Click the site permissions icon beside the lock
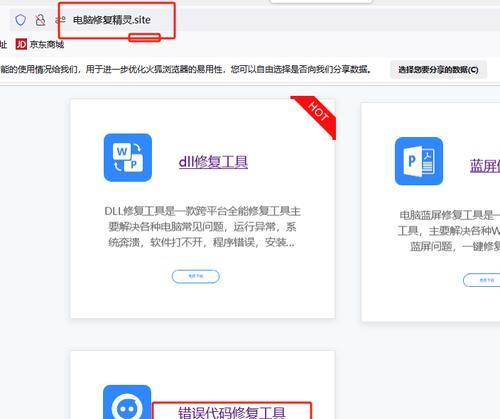The image size is (500, 419). click(60, 20)
